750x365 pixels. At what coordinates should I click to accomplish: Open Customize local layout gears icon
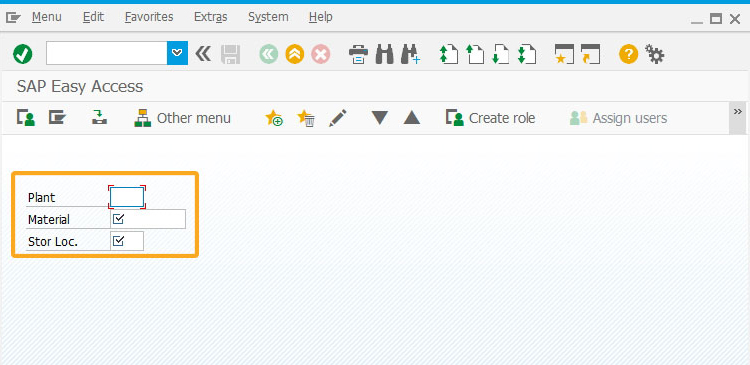pos(654,54)
